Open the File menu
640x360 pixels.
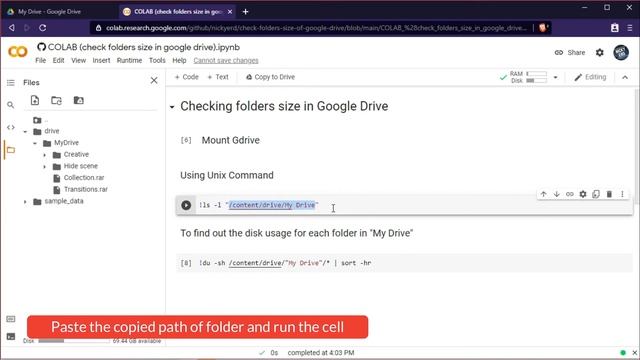pos(40,60)
